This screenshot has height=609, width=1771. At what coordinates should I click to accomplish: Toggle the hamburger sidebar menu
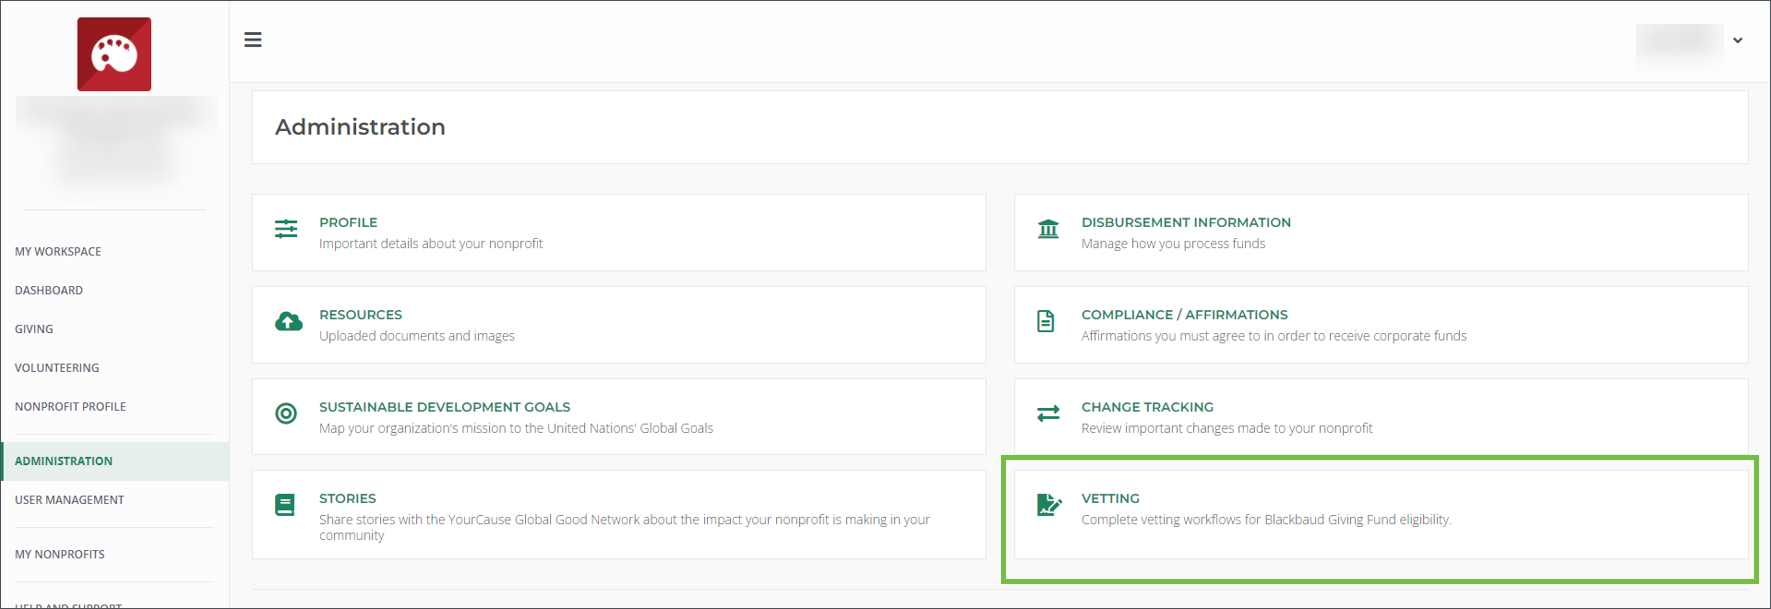253,40
